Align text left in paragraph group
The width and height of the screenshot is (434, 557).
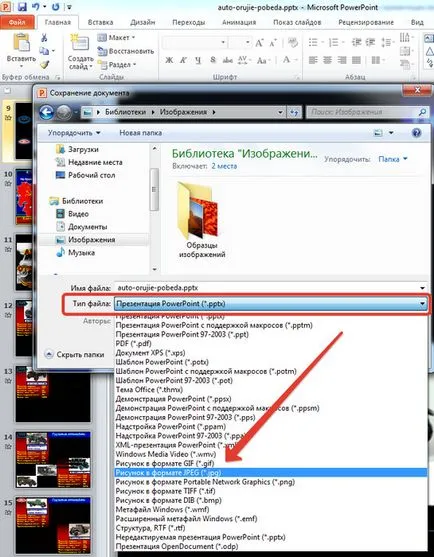pyautogui.click(x=313, y=60)
